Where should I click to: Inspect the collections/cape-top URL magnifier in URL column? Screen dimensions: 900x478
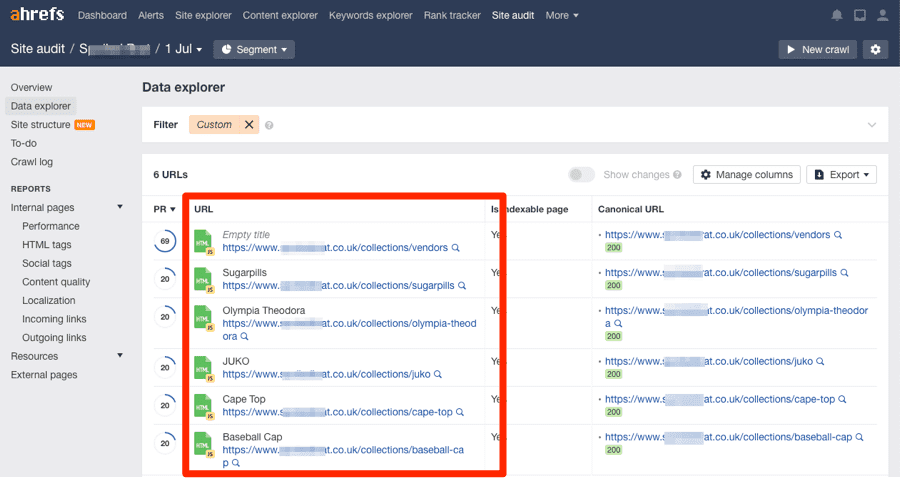[x=460, y=412]
